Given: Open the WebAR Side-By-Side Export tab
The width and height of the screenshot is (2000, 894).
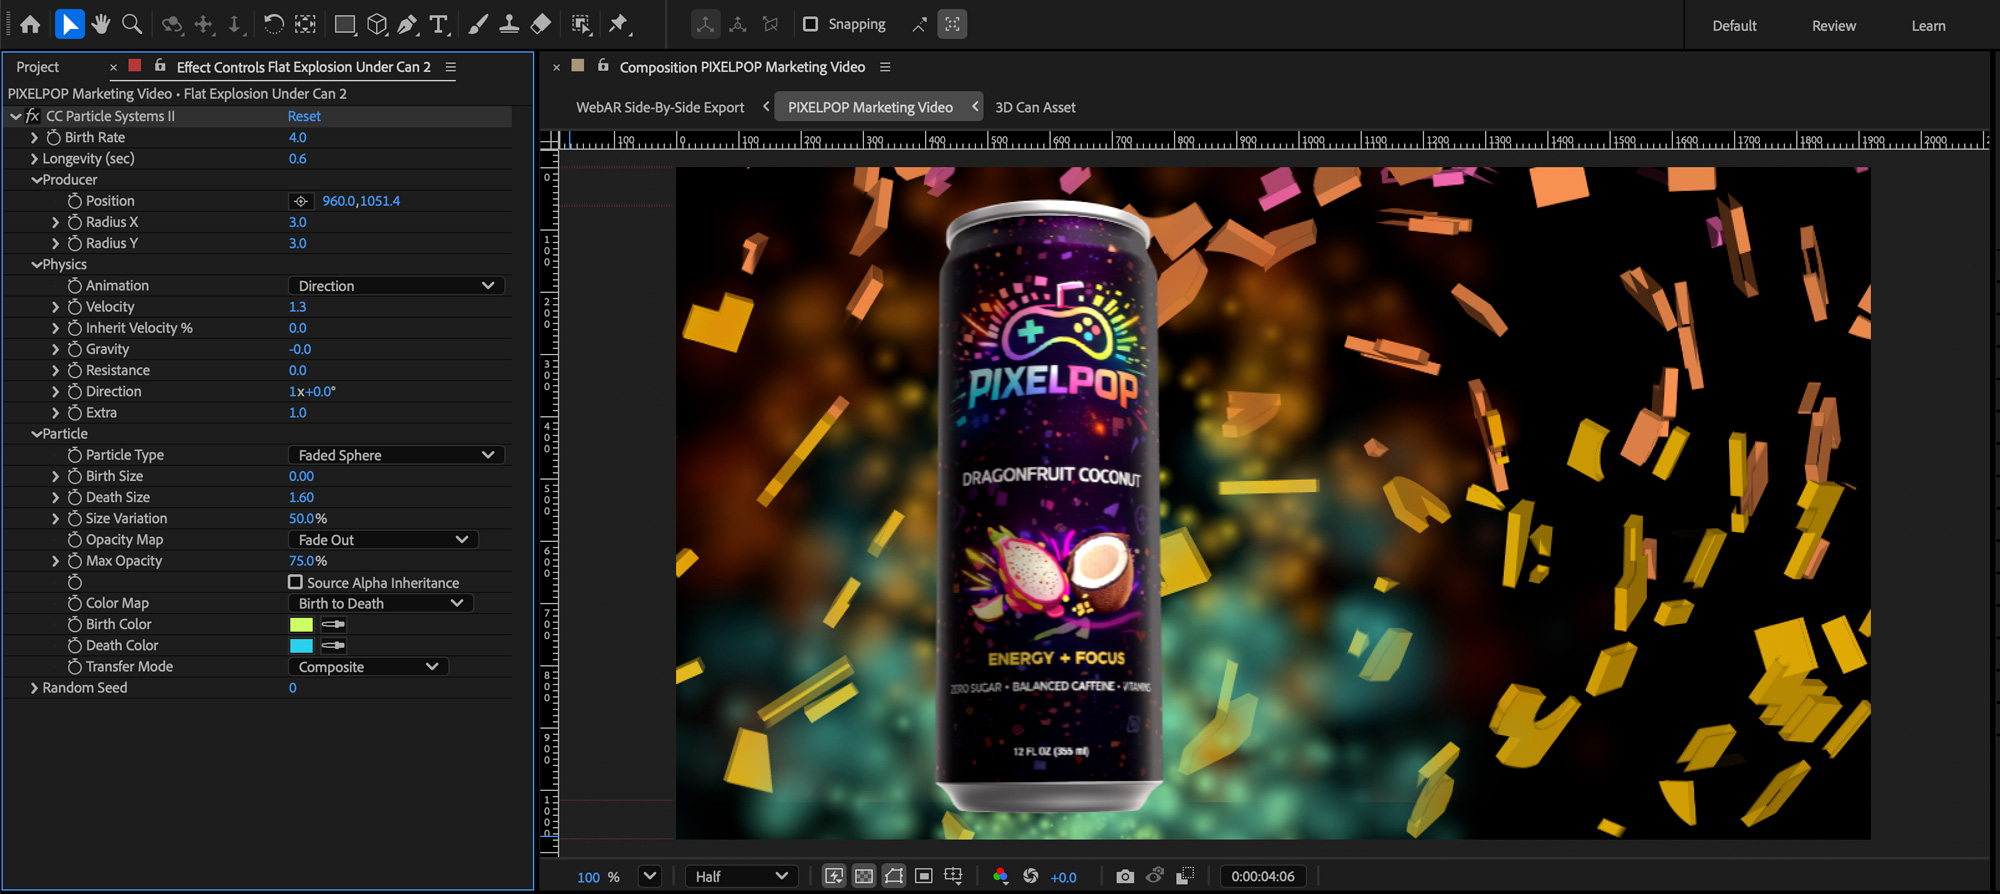Looking at the screenshot, I should click(660, 107).
